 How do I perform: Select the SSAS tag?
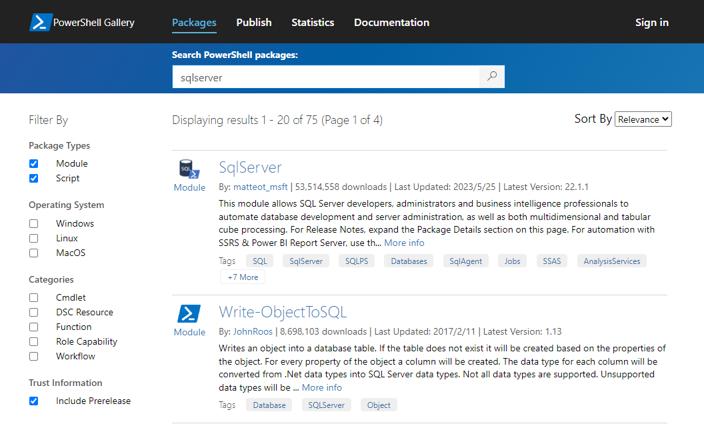pyautogui.click(x=552, y=261)
